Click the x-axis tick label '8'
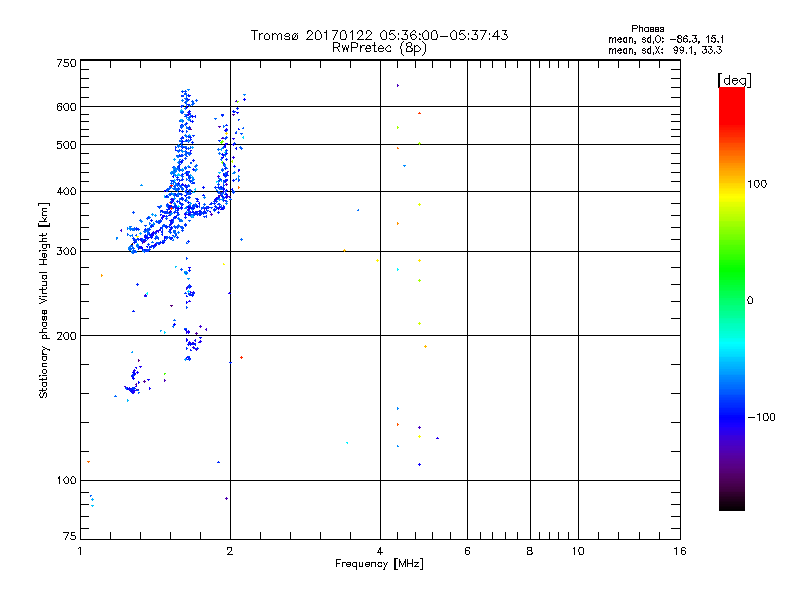Viewport: 800px width, 600px height. point(530,551)
